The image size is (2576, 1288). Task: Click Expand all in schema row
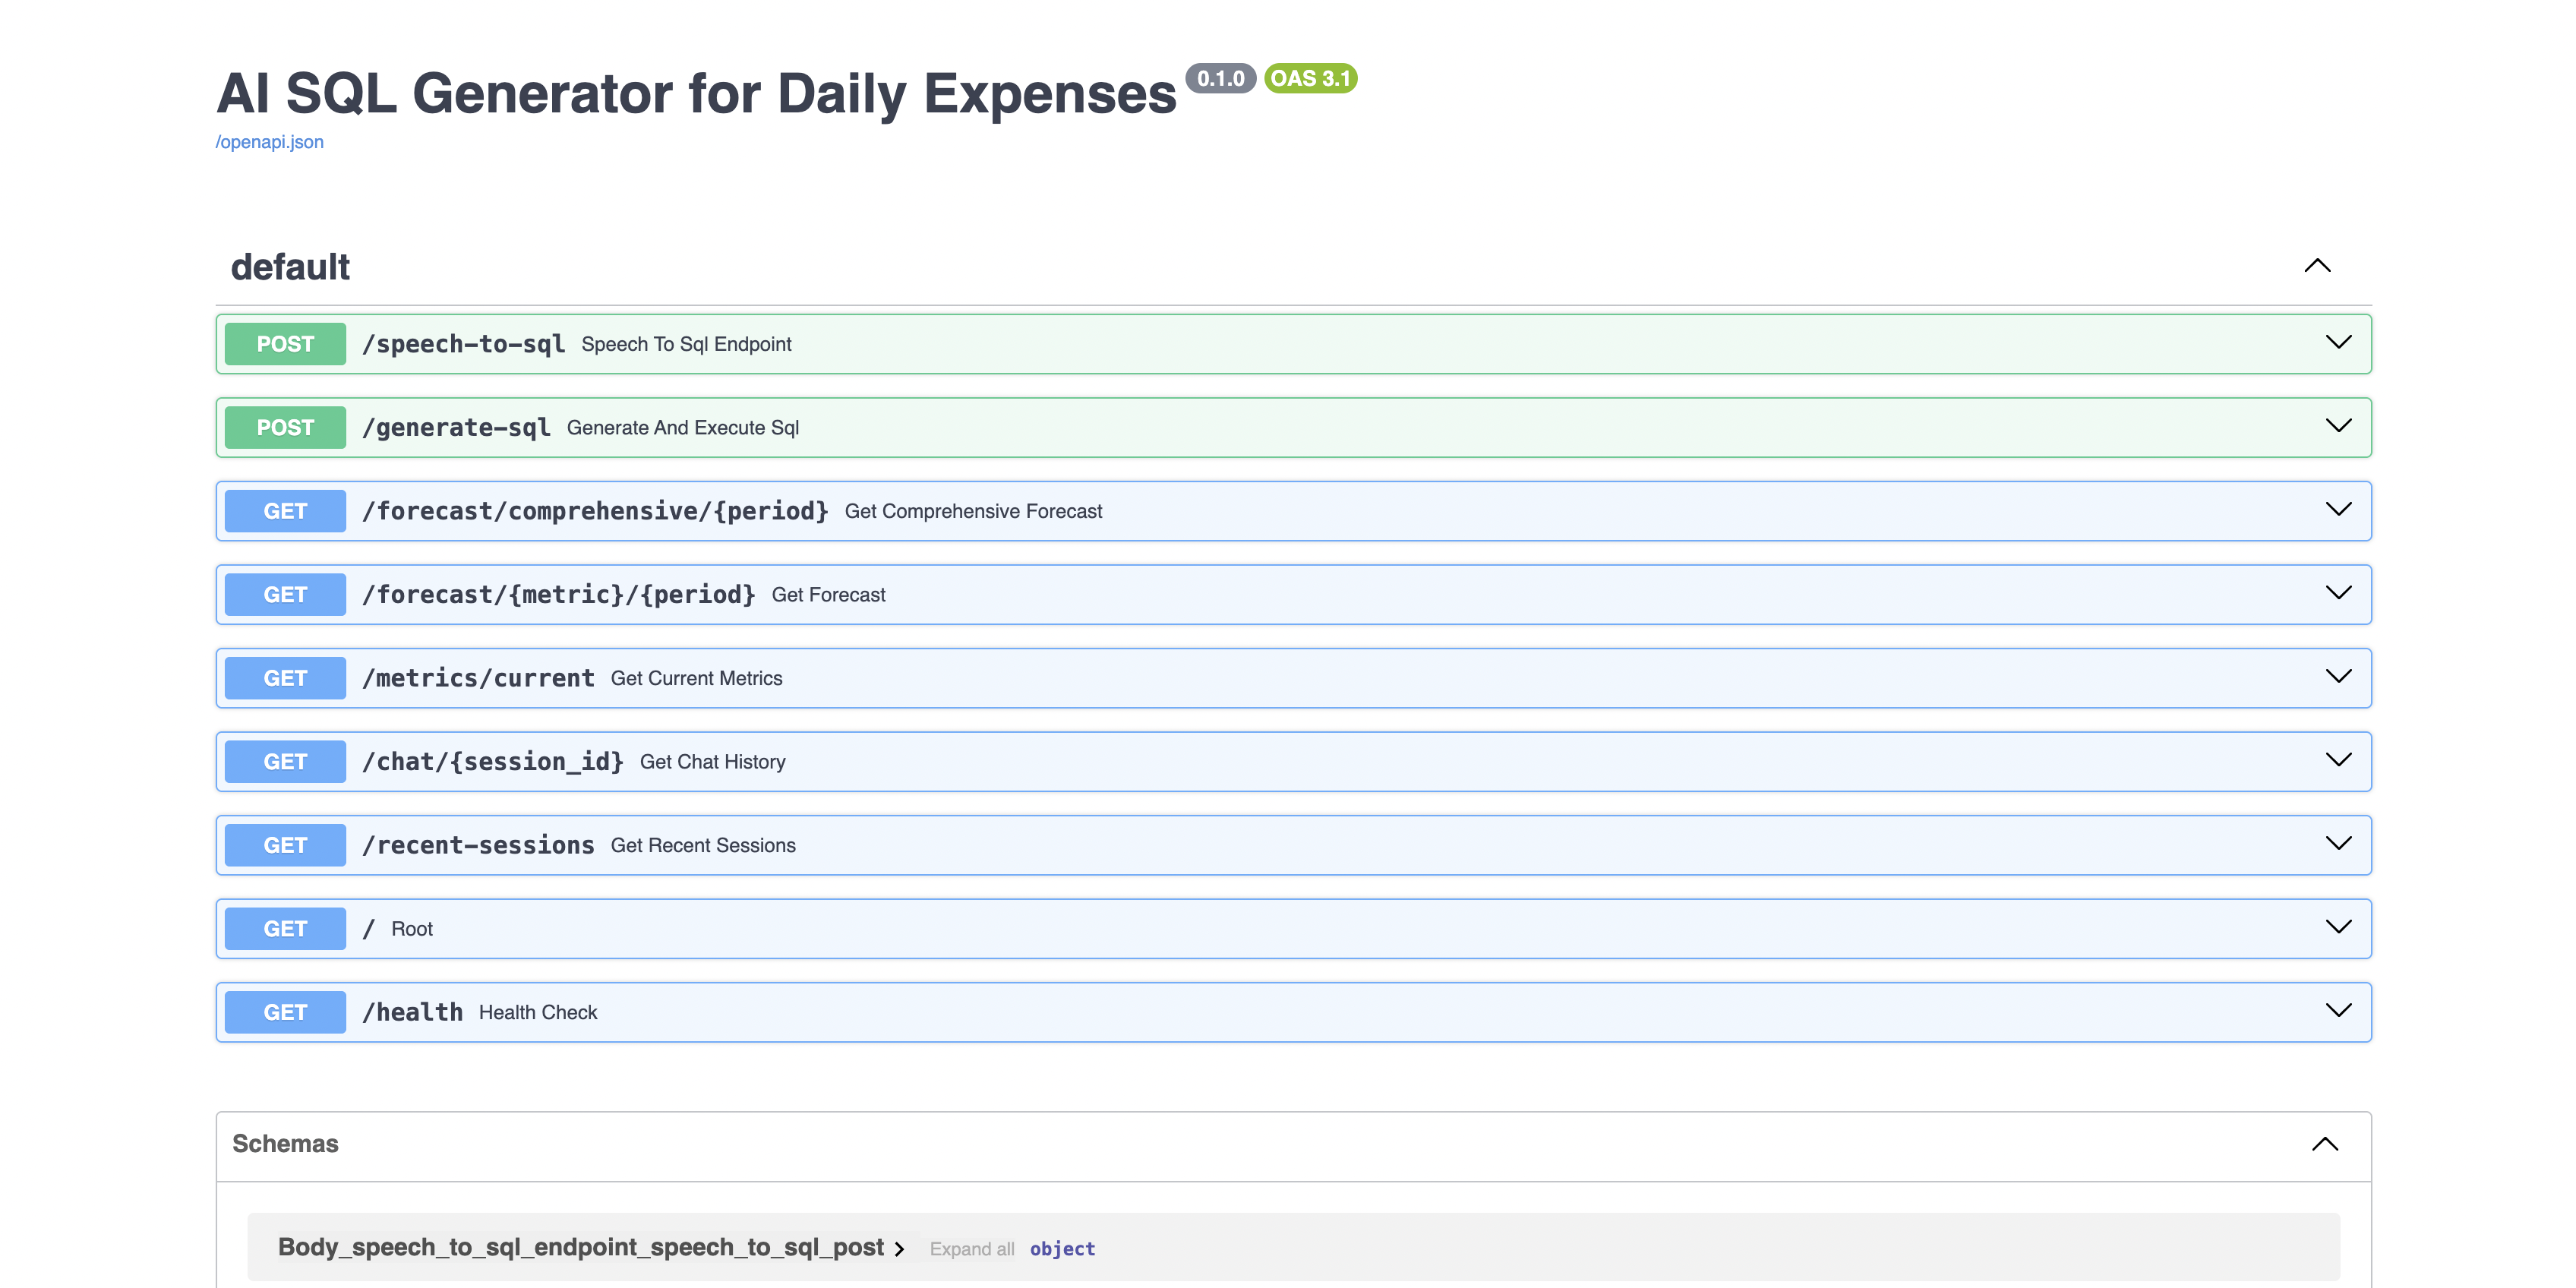coord(971,1249)
